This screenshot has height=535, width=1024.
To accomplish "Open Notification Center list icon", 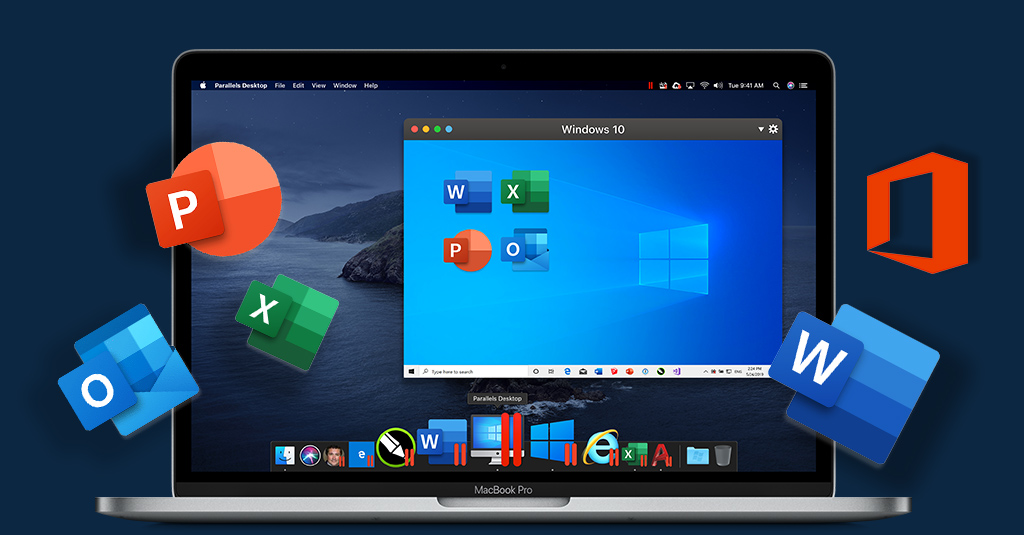I will [803, 86].
